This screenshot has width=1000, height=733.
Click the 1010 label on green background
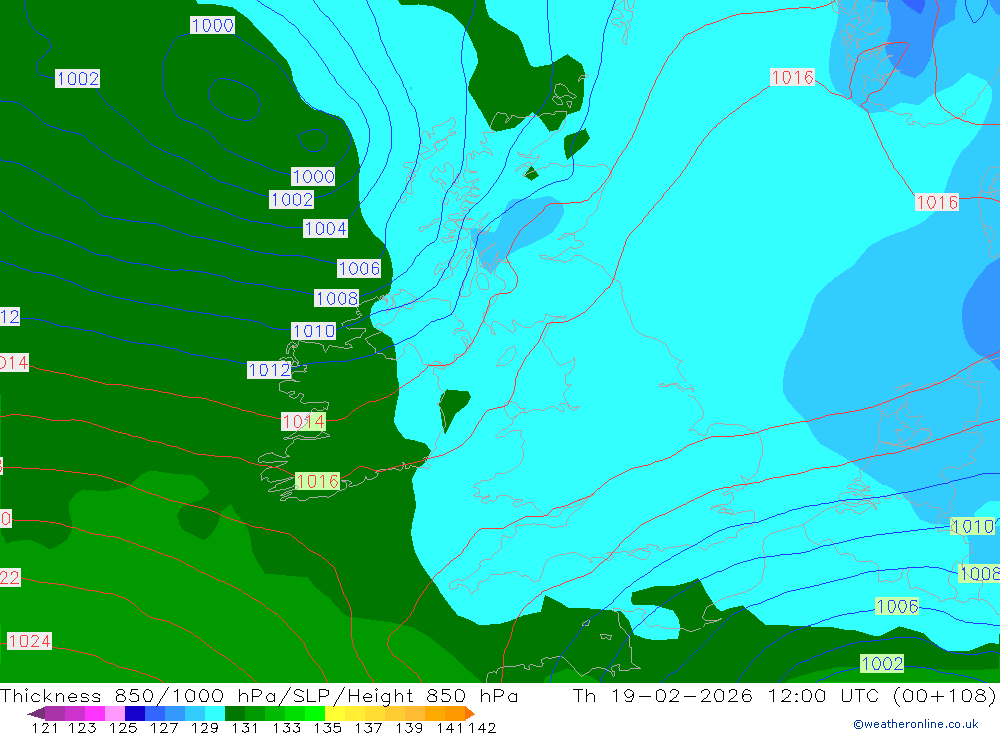973,526
